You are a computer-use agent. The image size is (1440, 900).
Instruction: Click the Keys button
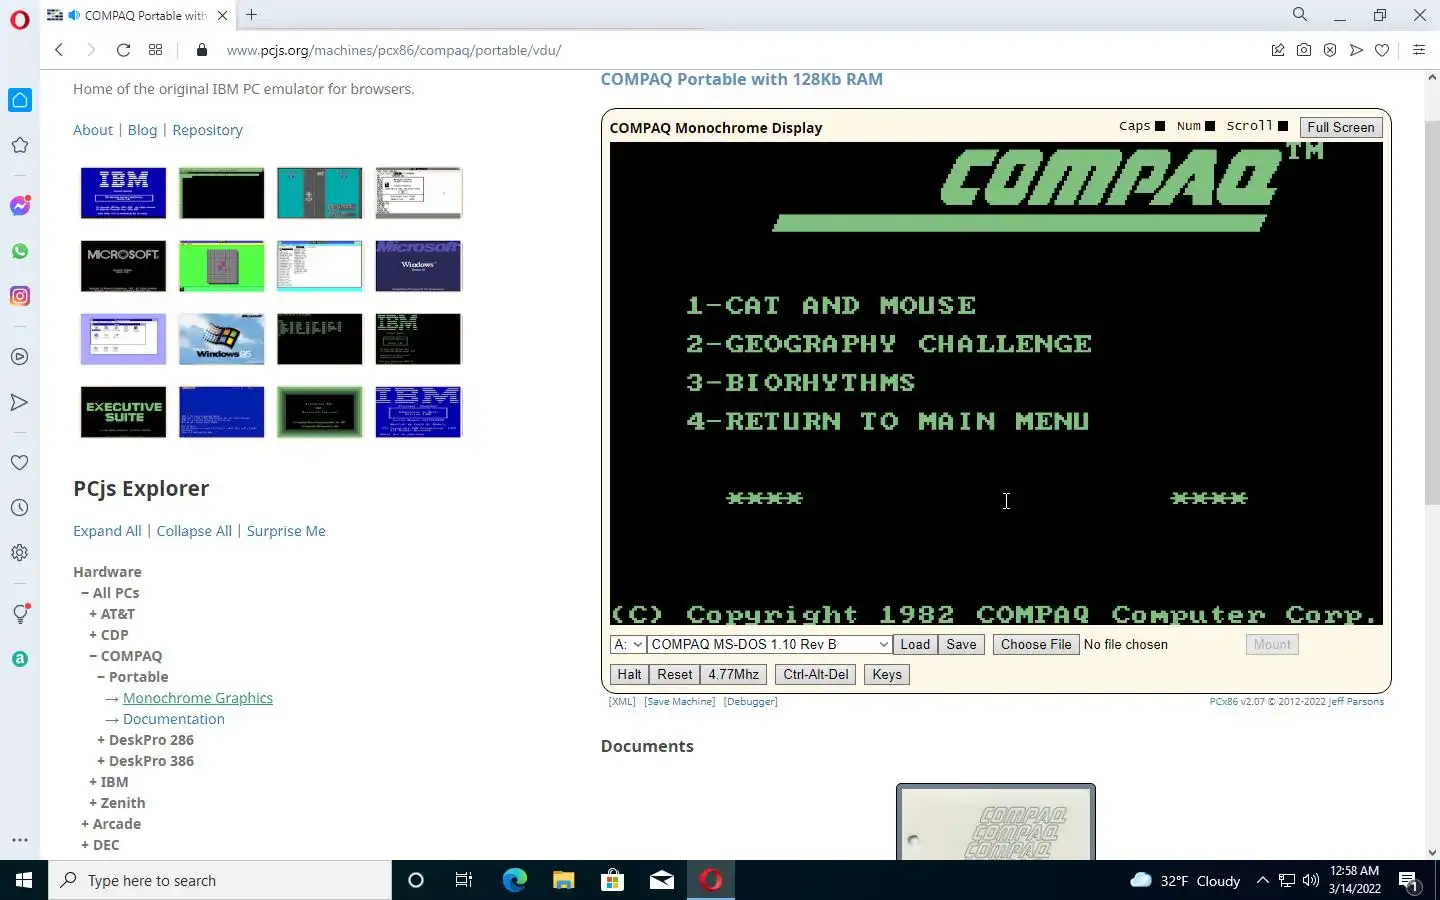pos(887,675)
